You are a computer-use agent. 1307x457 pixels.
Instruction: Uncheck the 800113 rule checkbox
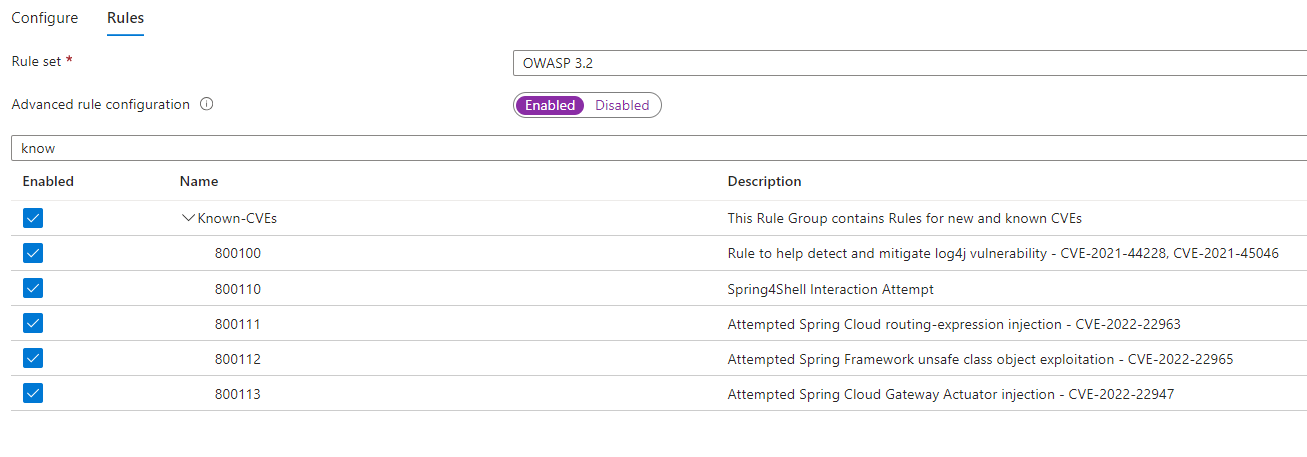pyautogui.click(x=33, y=394)
